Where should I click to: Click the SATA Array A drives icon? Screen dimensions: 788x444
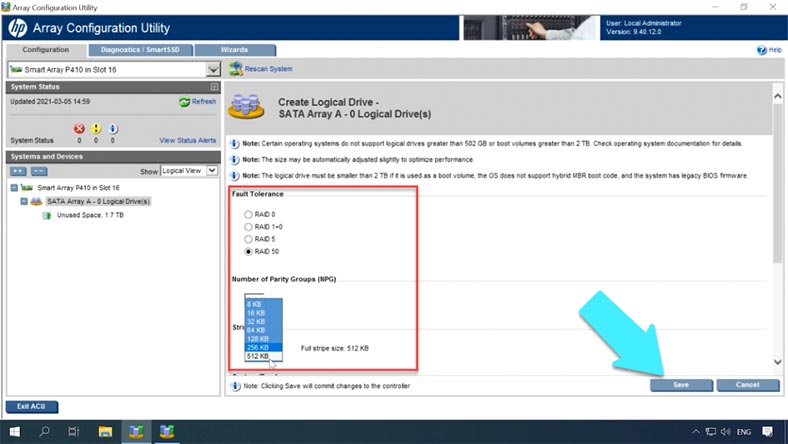[x=36, y=202]
